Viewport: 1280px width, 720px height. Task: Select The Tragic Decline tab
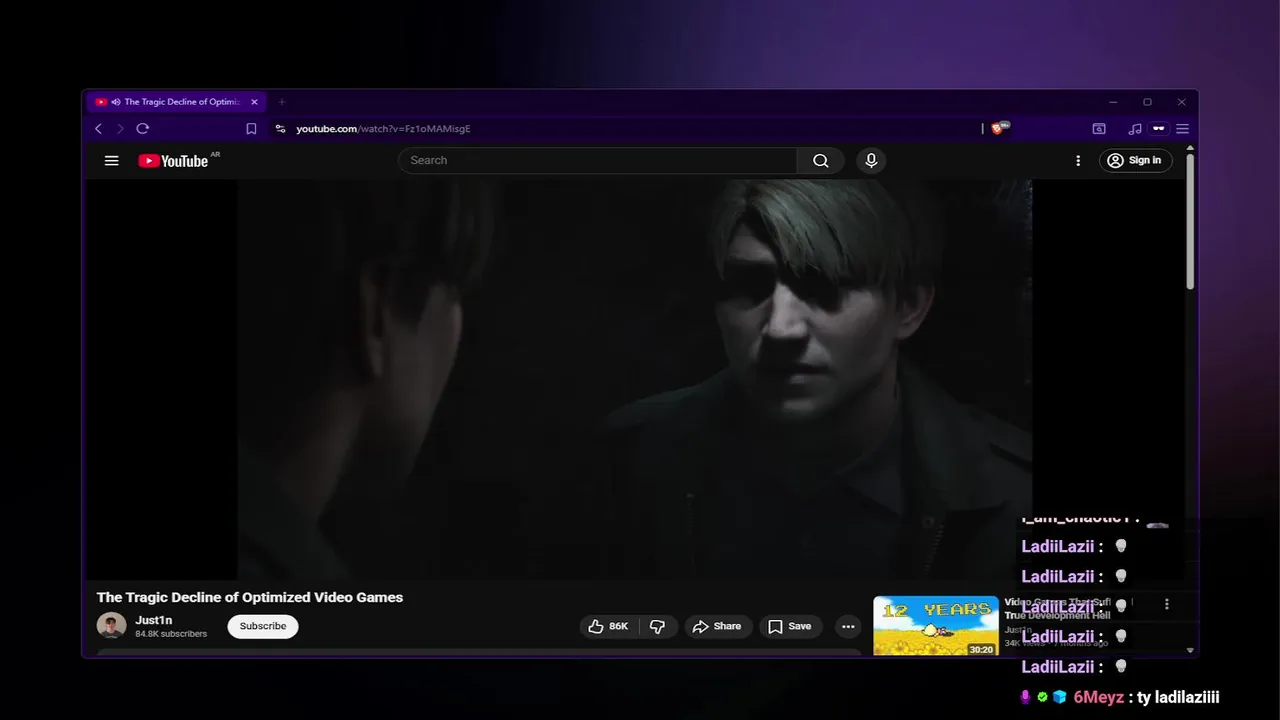point(178,102)
